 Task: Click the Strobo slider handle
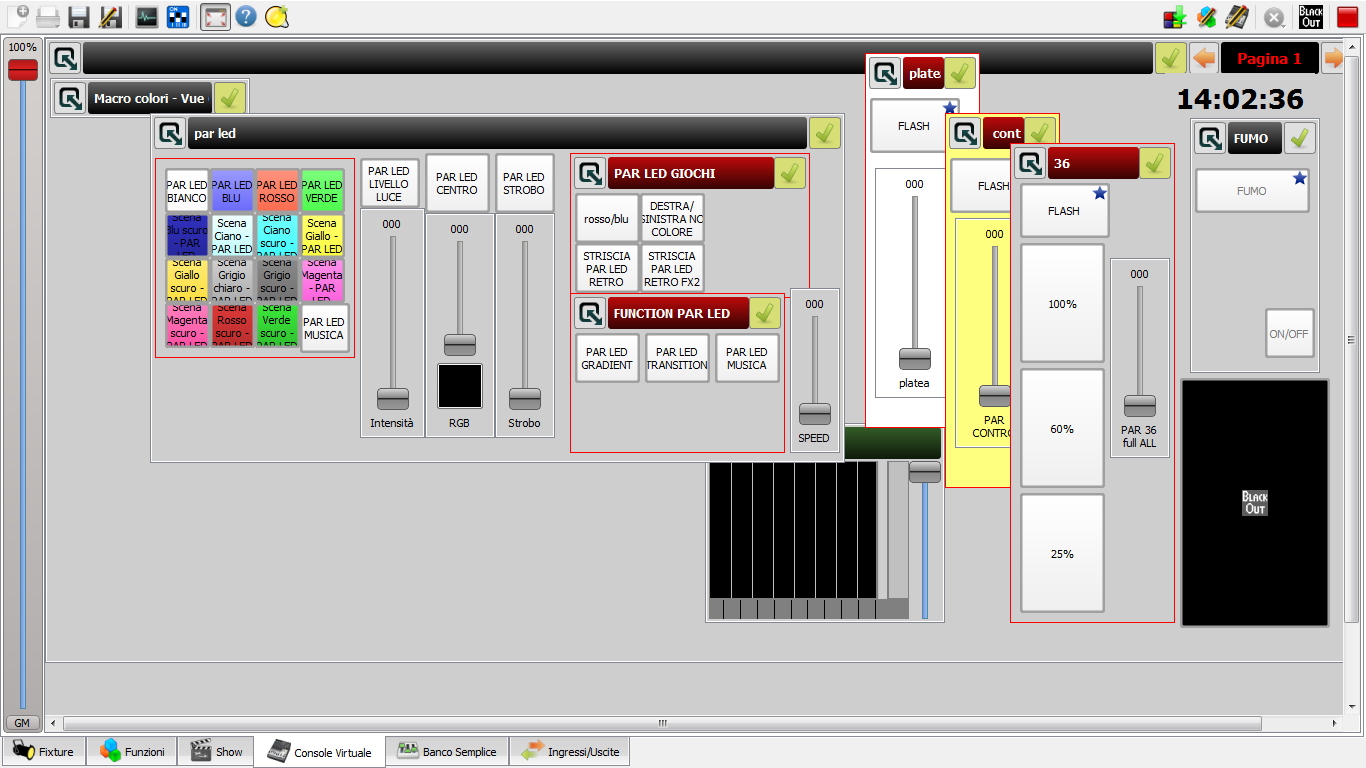click(525, 398)
